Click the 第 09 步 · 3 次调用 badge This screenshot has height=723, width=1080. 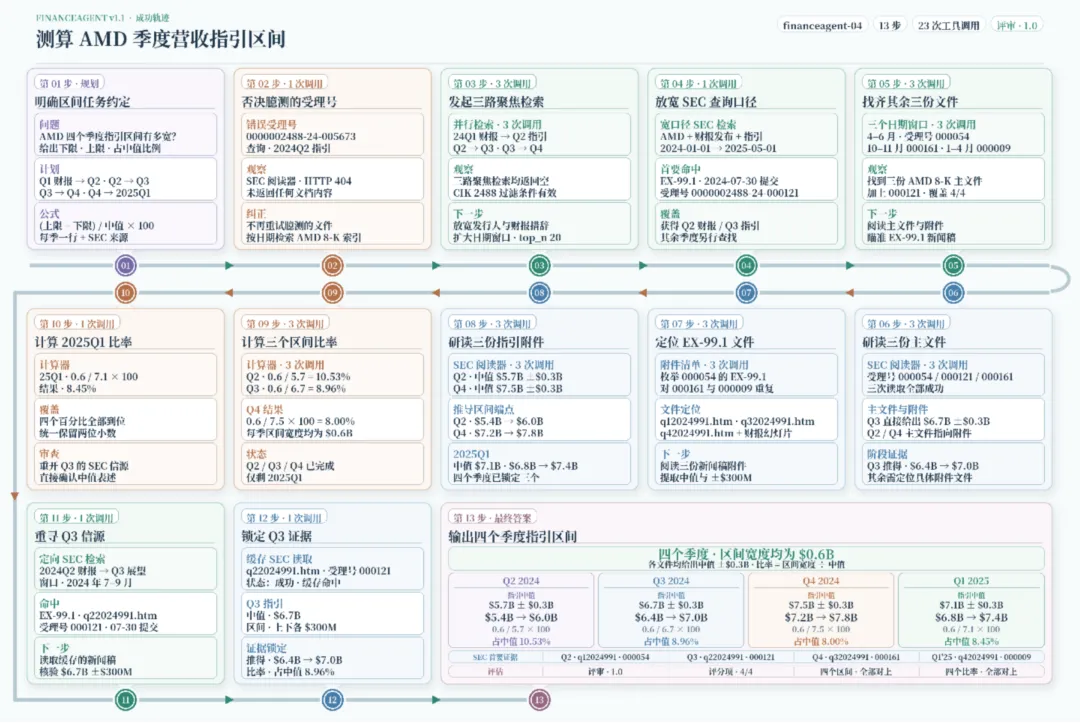click(284, 324)
